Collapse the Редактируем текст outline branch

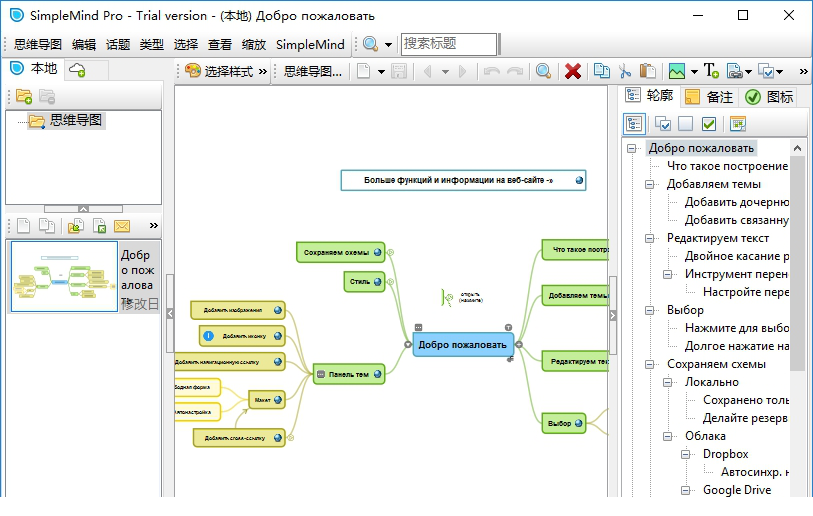click(x=649, y=238)
